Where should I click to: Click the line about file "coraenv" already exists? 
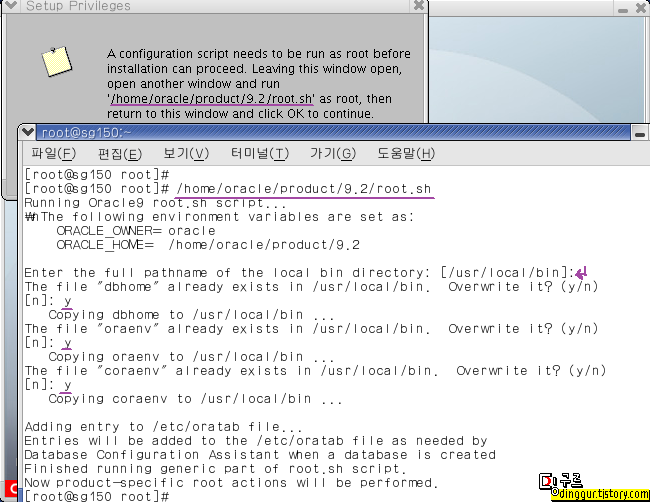(x=315, y=371)
